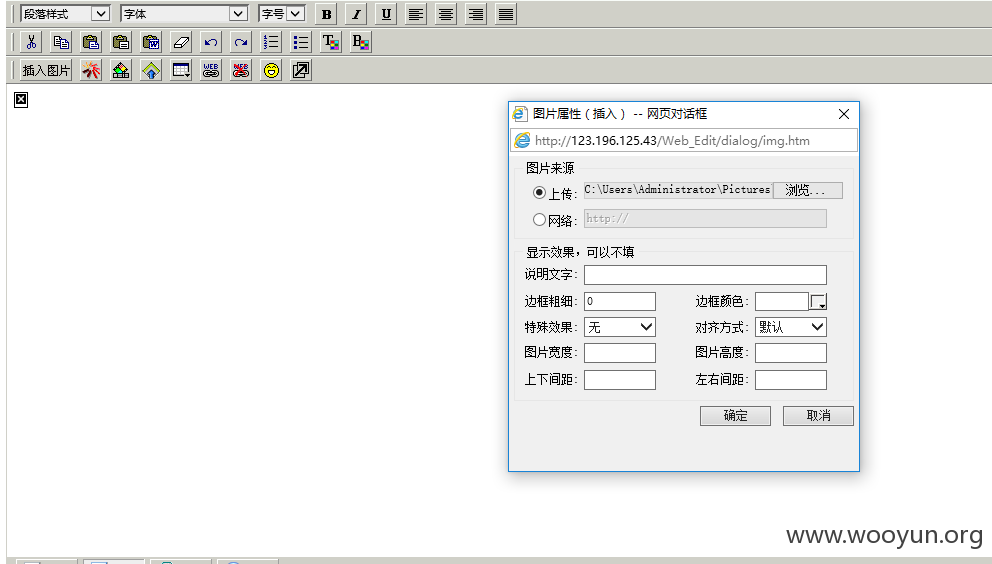Open the 字体 font dropdown
The height and width of the screenshot is (564, 992).
[183, 14]
